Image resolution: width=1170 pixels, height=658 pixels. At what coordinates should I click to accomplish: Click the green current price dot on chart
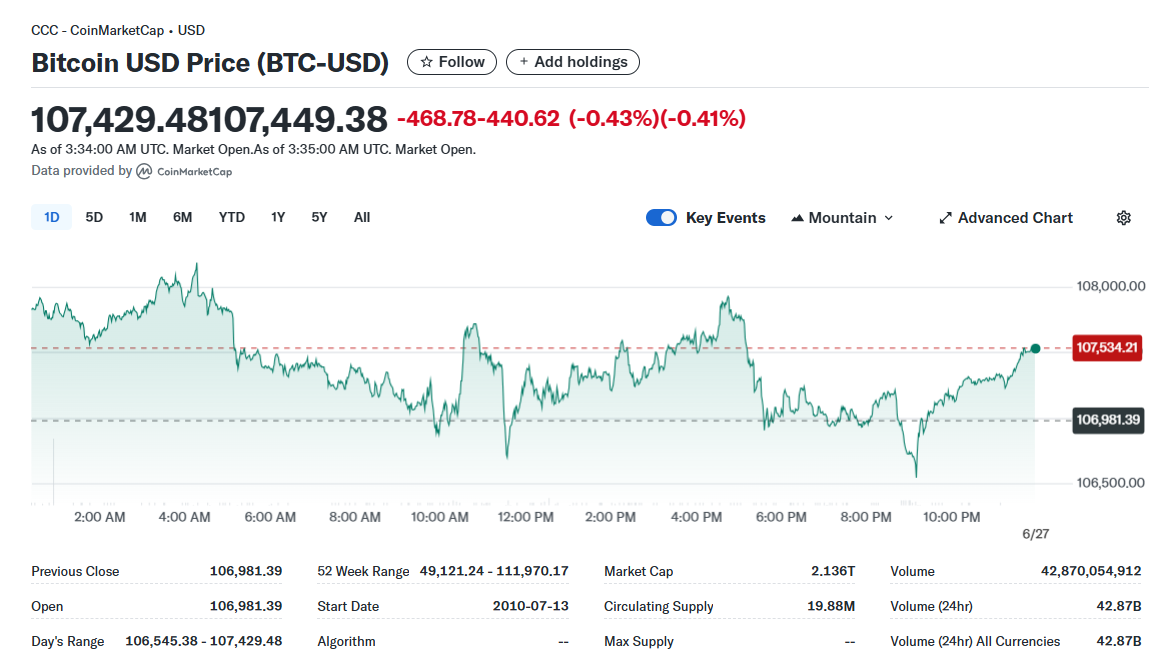click(x=1035, y=348)
